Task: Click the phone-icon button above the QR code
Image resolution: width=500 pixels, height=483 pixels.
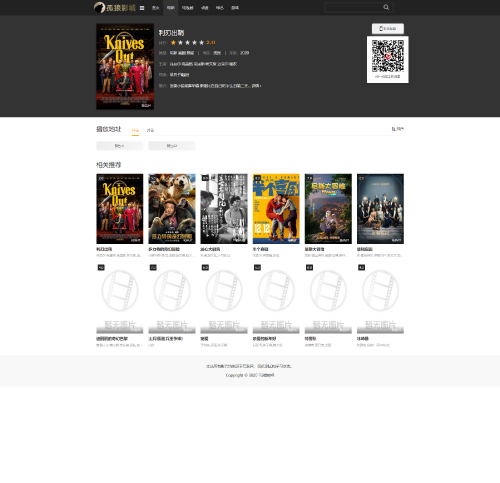Action: (x=388, y=29)
